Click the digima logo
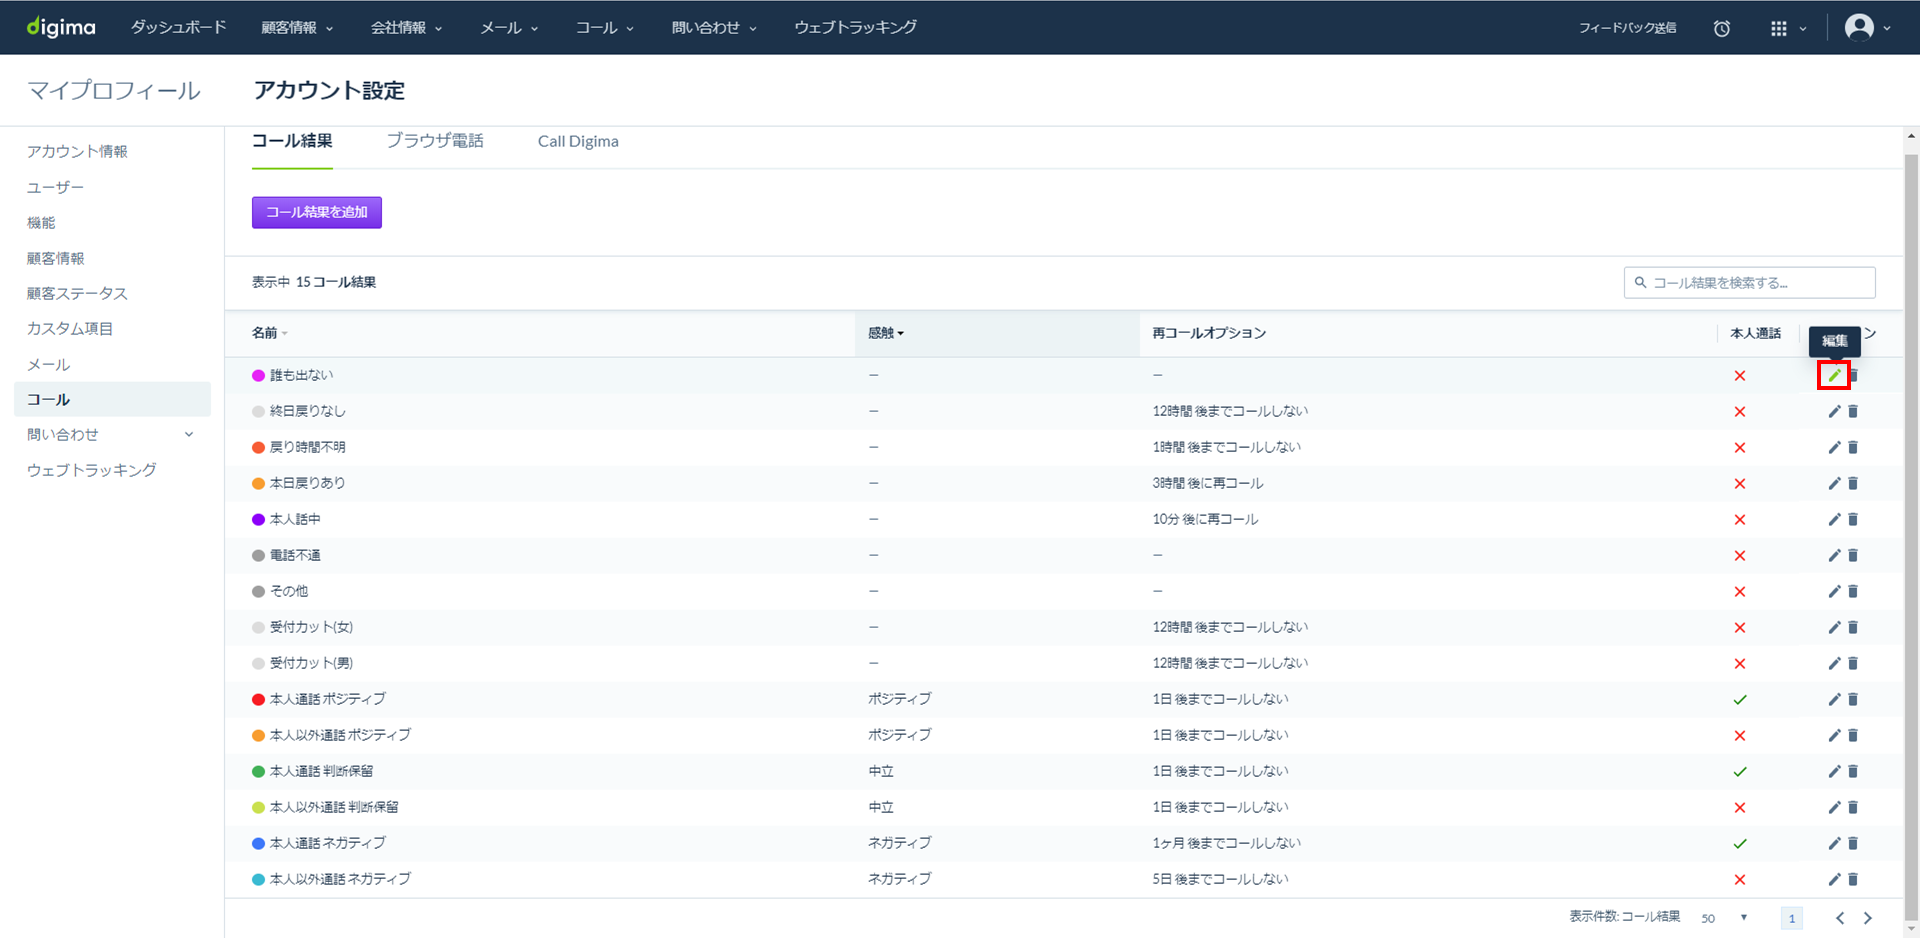 point(61,27)
